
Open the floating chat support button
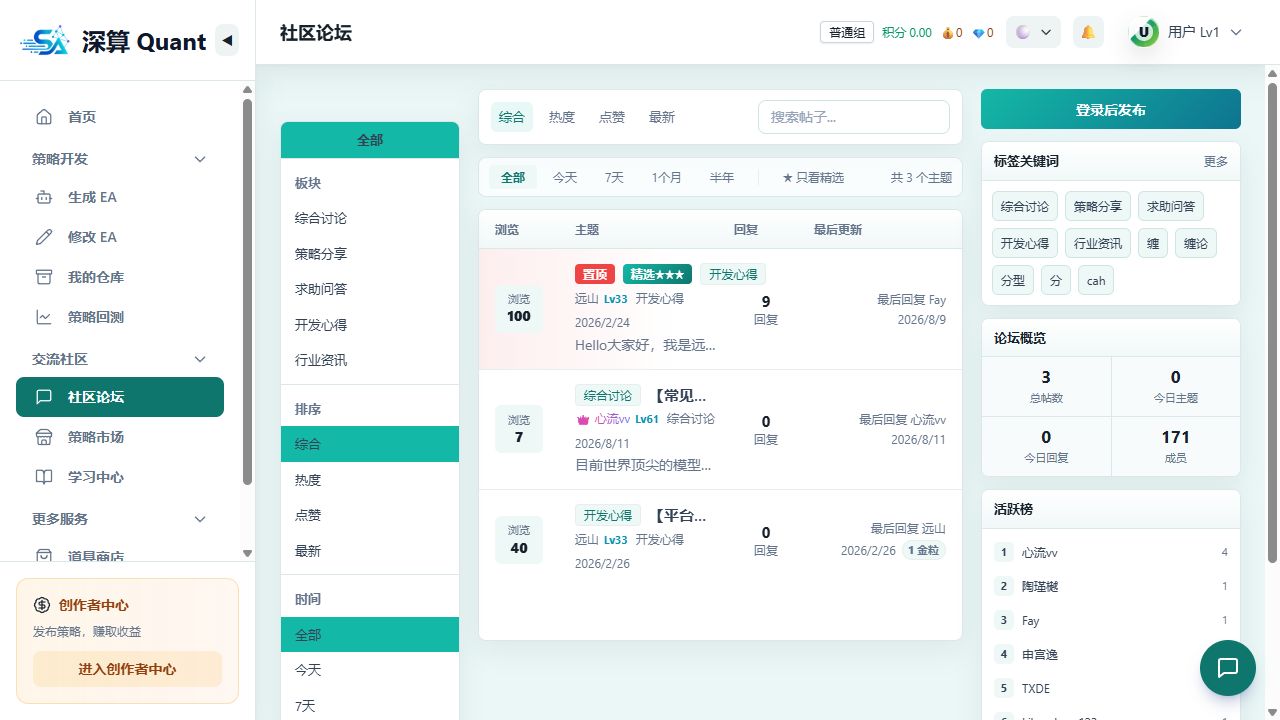[x=1227, y=667]
